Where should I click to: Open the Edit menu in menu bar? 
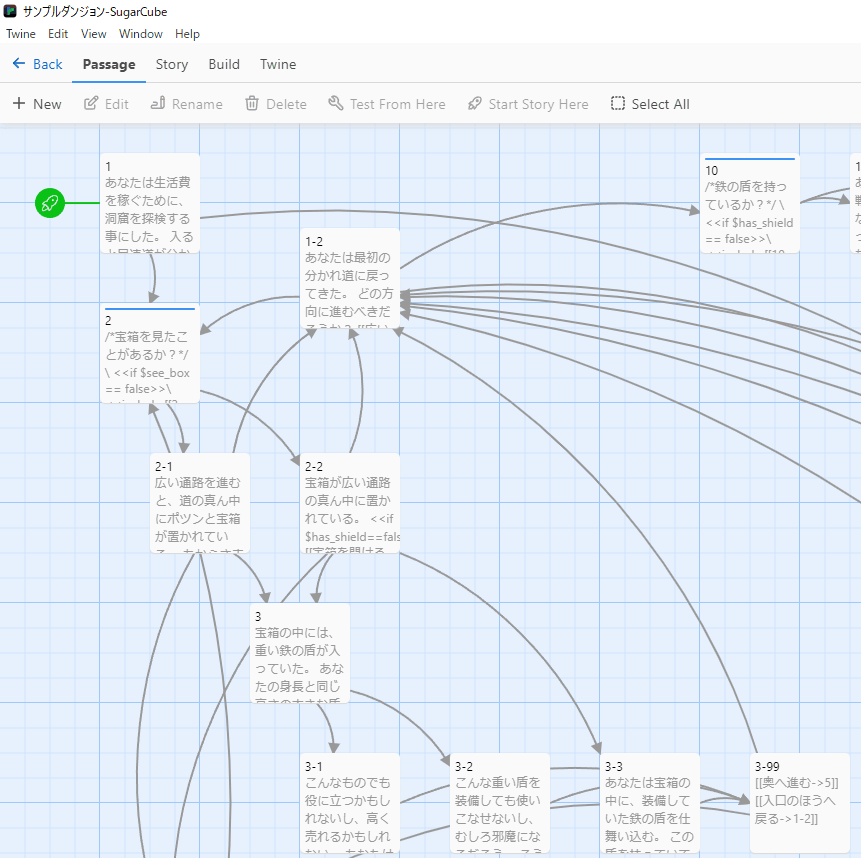(58, 34)
